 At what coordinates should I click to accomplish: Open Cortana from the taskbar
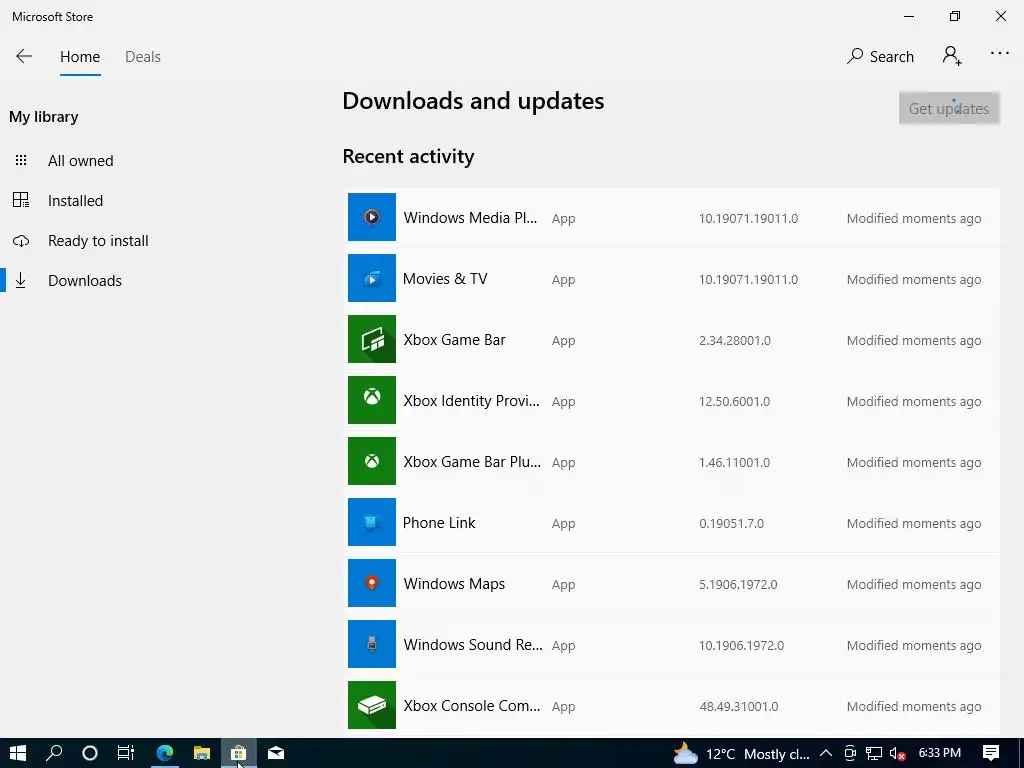[x=90, y=753]
